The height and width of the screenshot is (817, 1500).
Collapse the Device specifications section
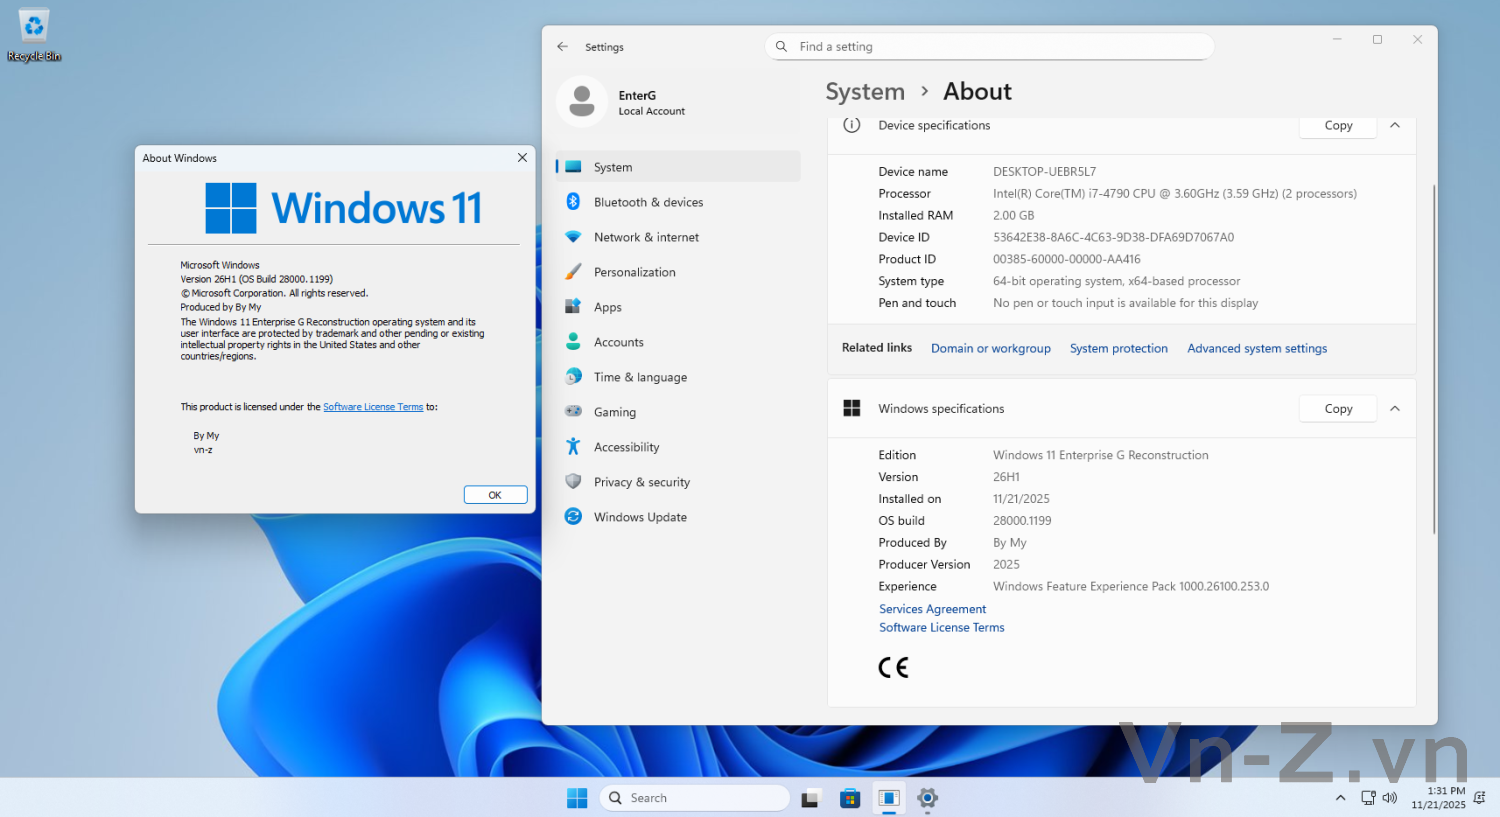(x=1395, y=126)
